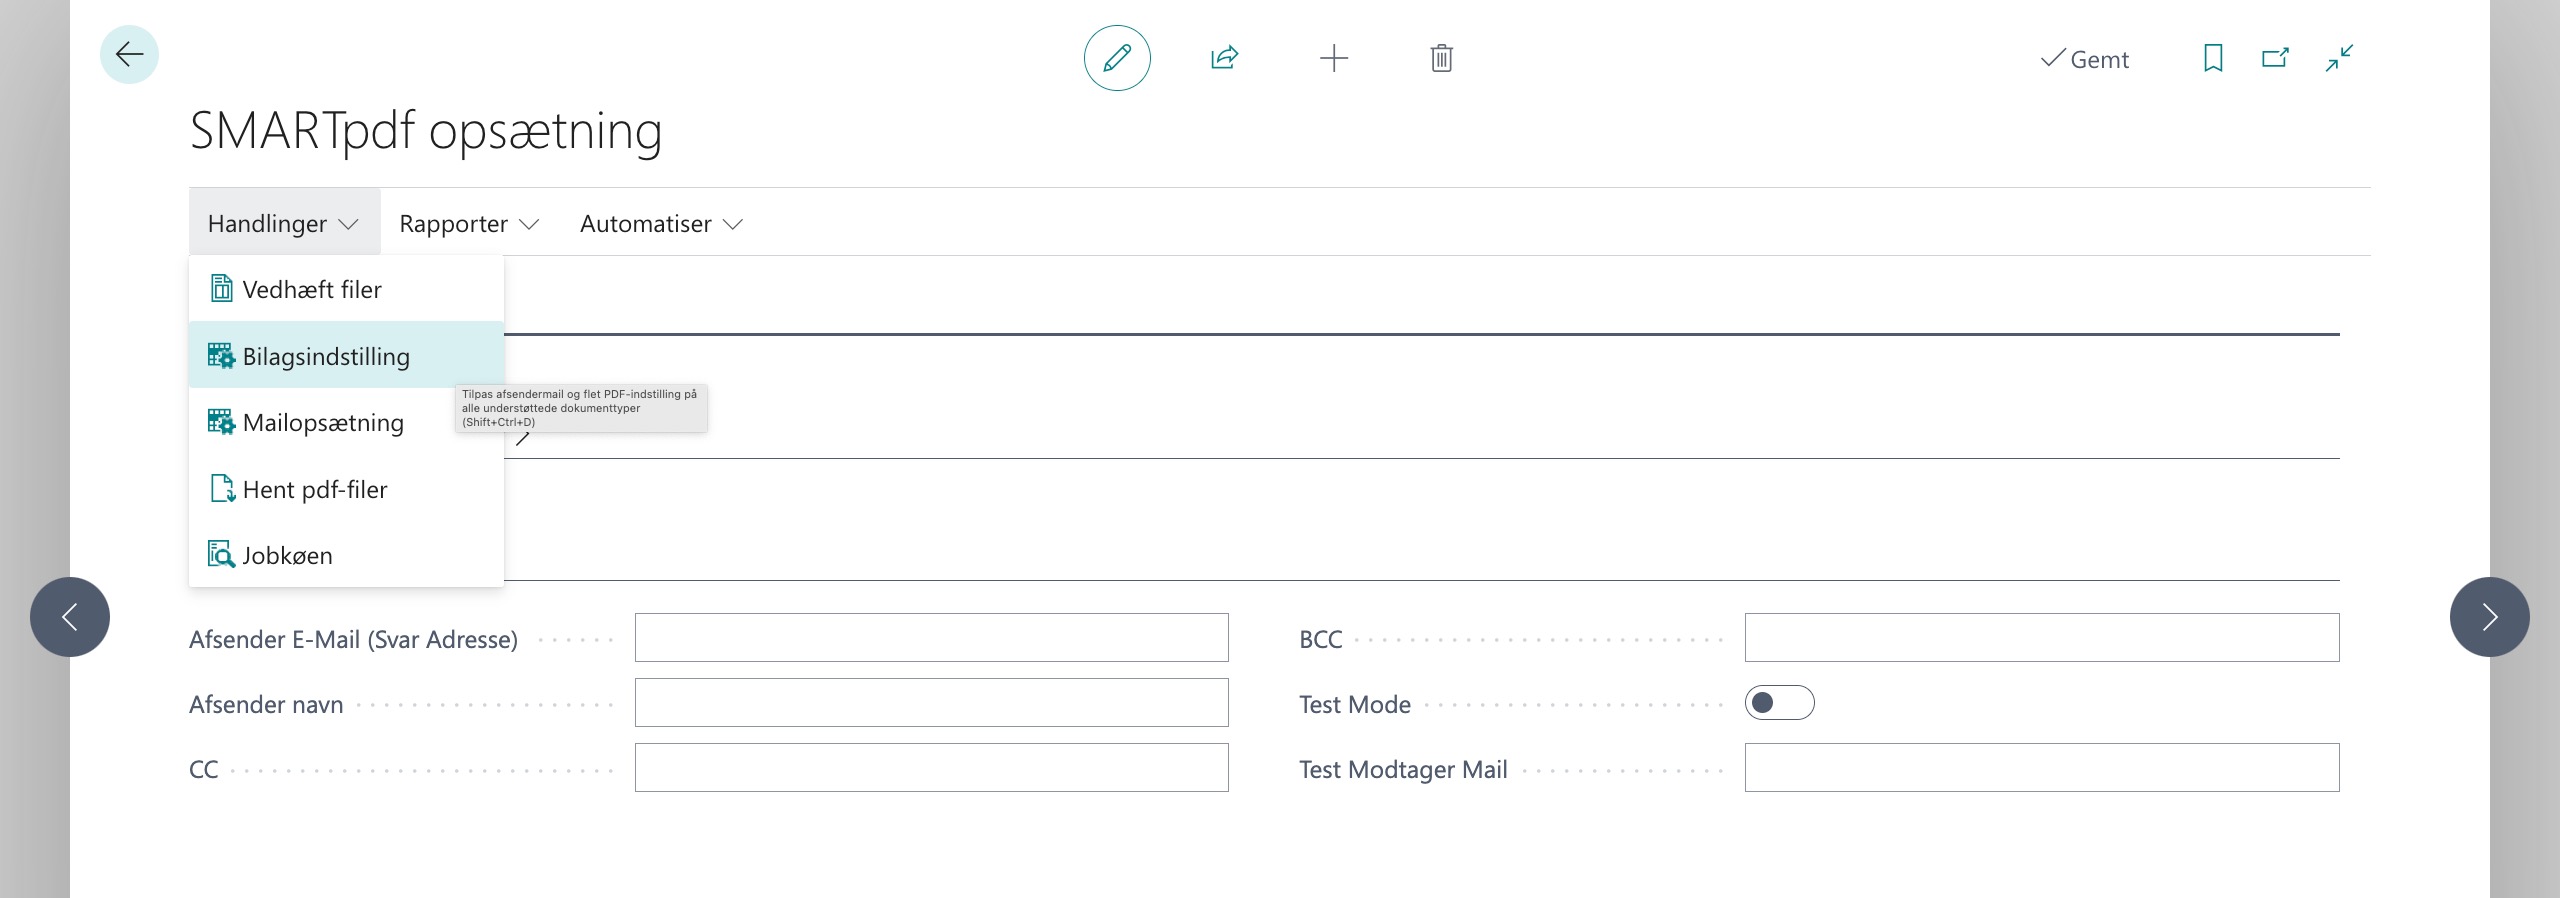This screenshot has width=2560, height=898.
Task: Open page in new window icon
Action: tap(2275, 58)
